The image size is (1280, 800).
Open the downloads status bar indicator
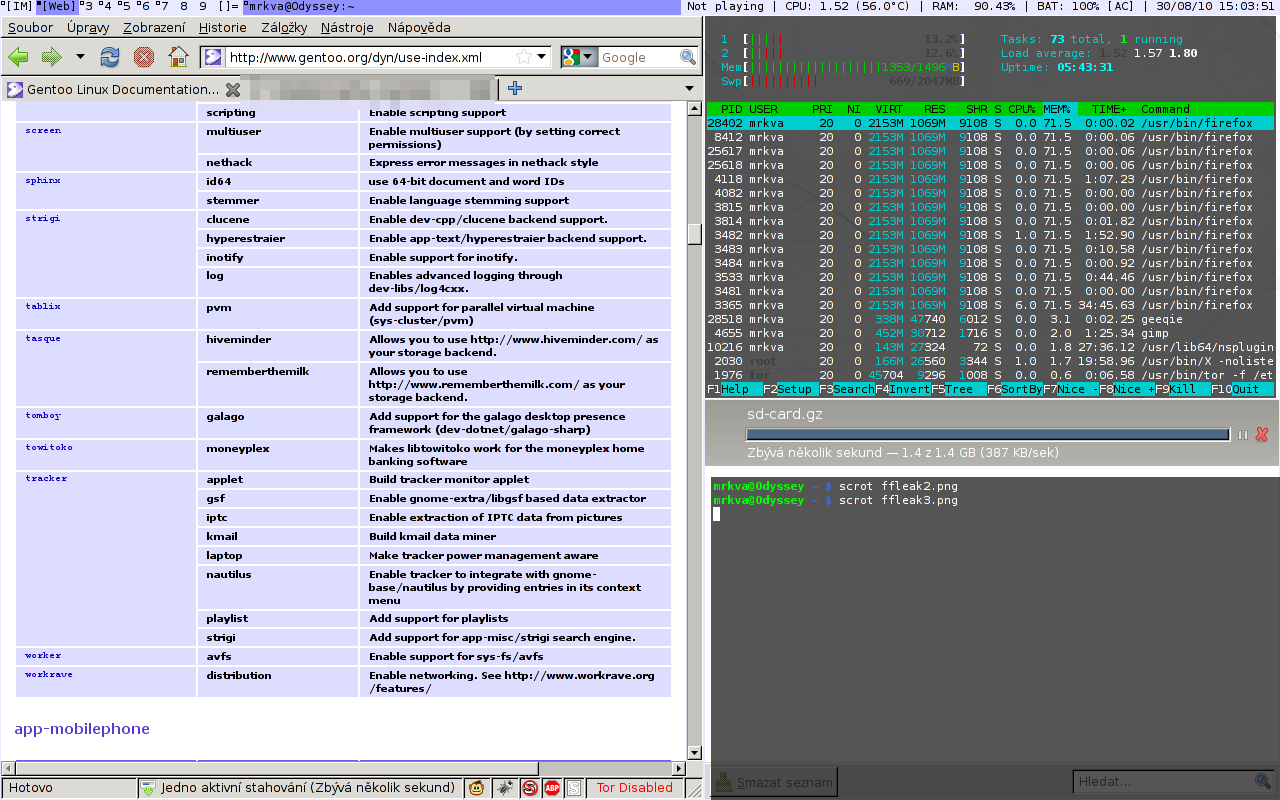click(300, 787)
